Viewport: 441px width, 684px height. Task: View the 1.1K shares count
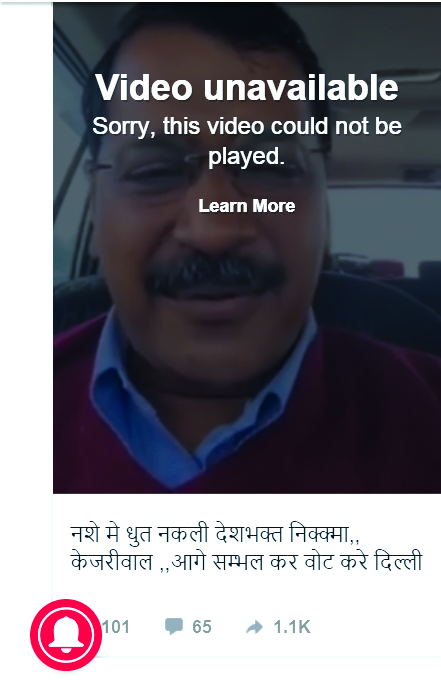coord(292,627)
